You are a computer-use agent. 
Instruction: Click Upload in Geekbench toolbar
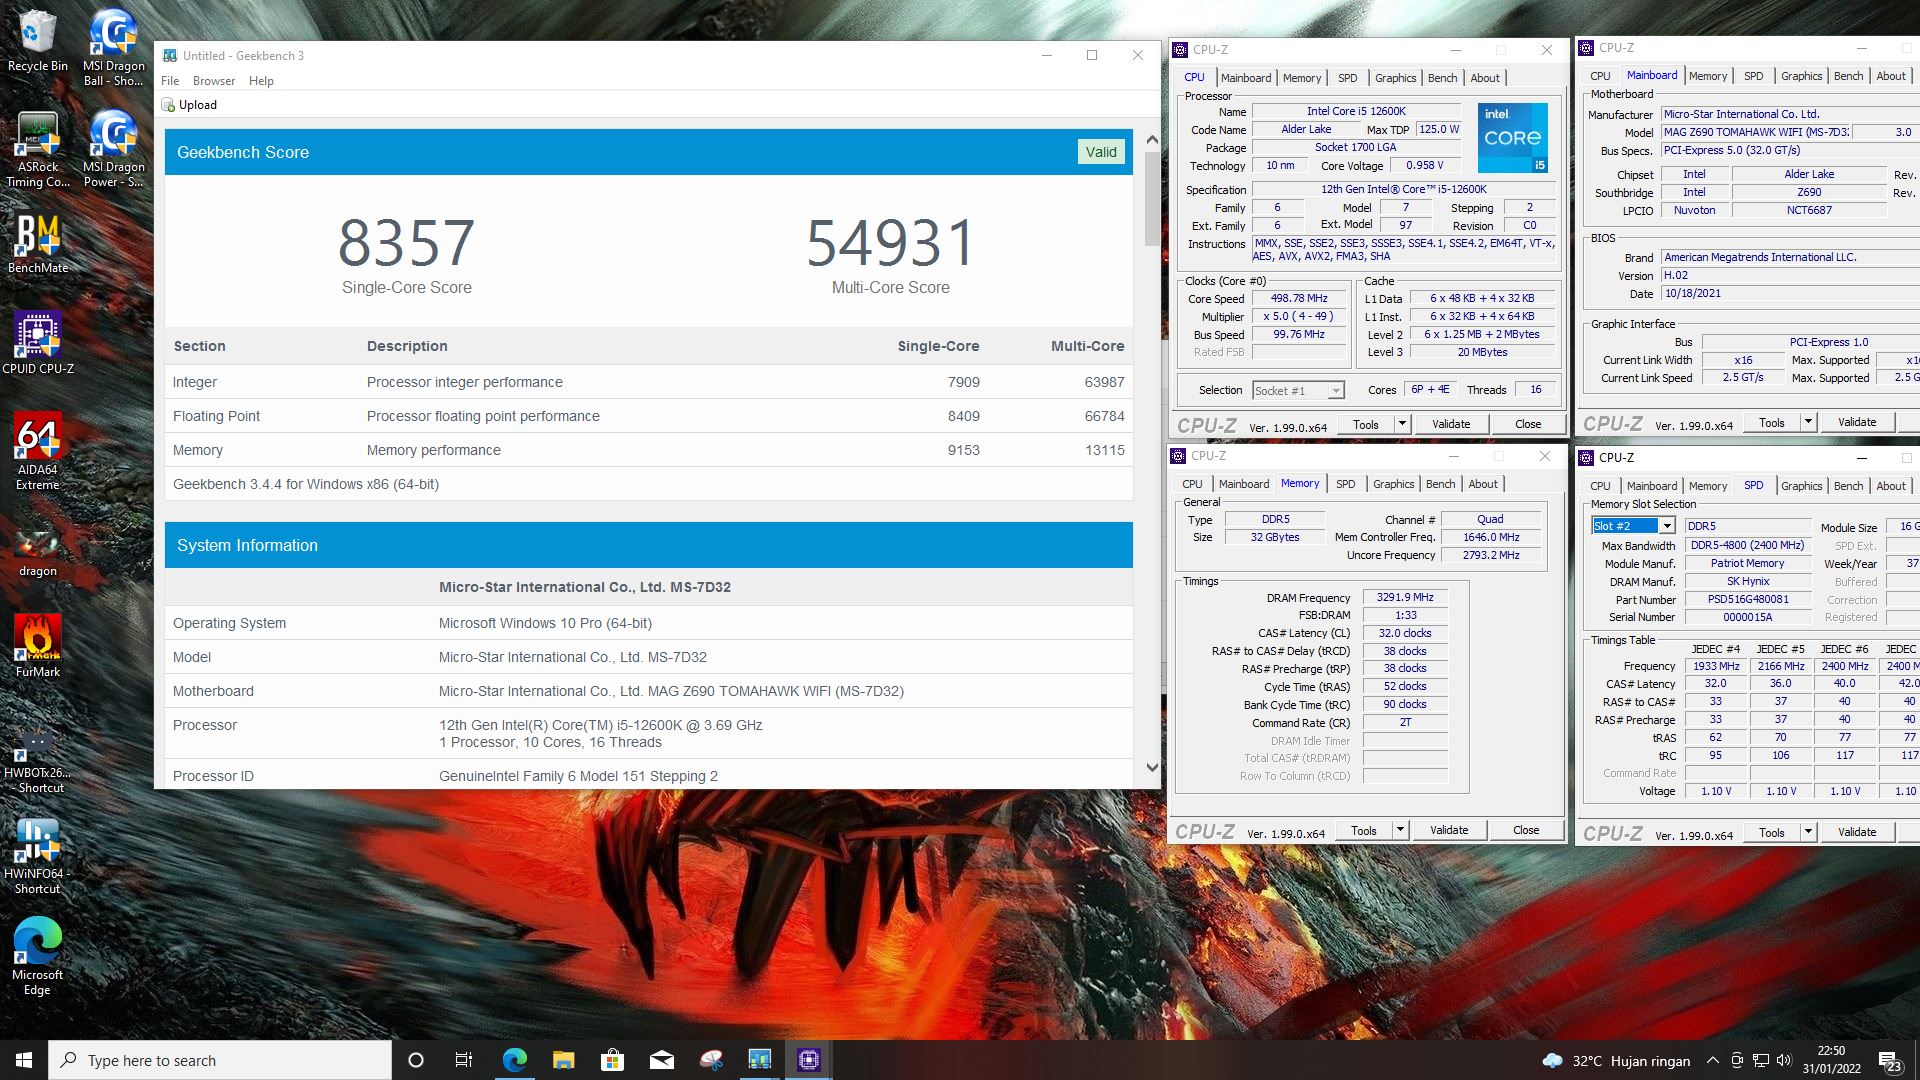pyautogui.click(x=190, y=105)
